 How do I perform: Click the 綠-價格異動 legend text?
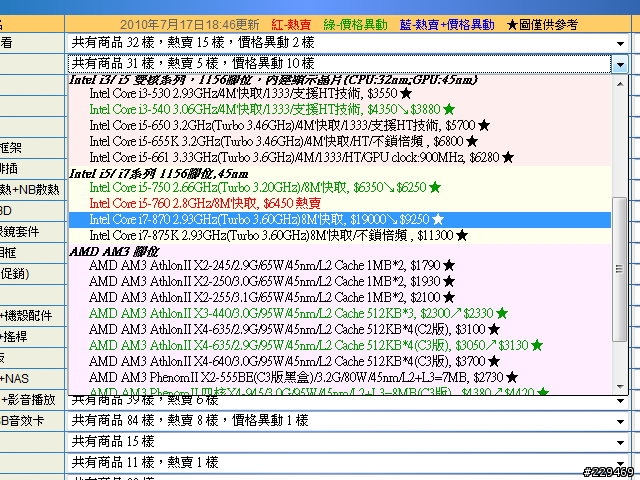click(x=355, y=25)
